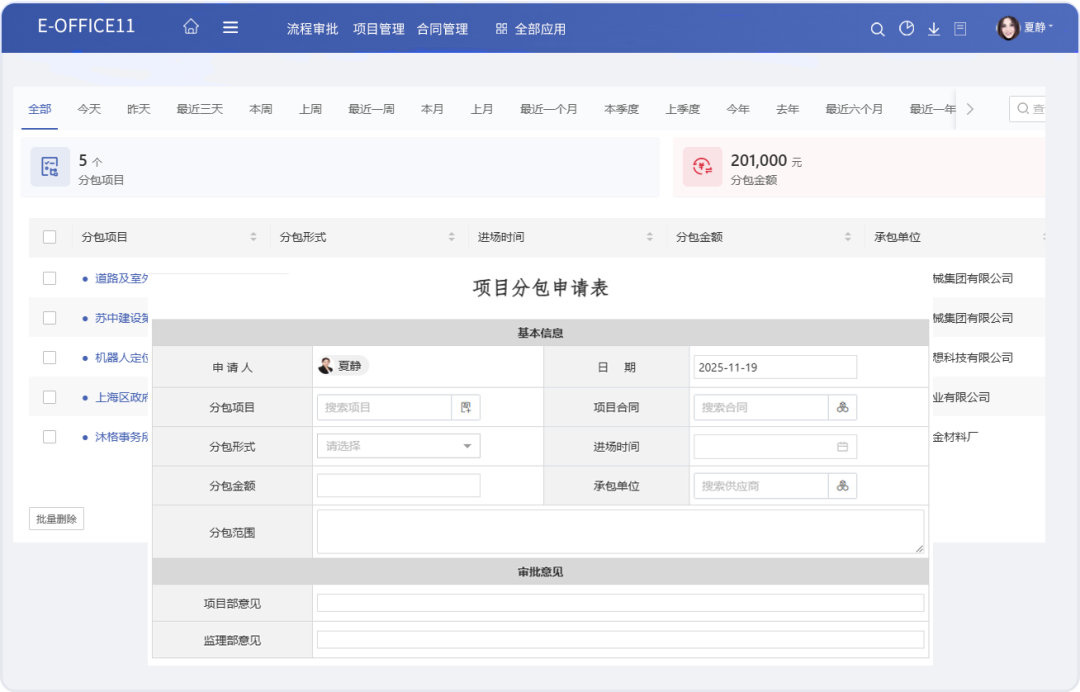Click the search magnifier in header
Viewport: 1080px width, 692px height.
pyautogui.click(x=877, y=29)
